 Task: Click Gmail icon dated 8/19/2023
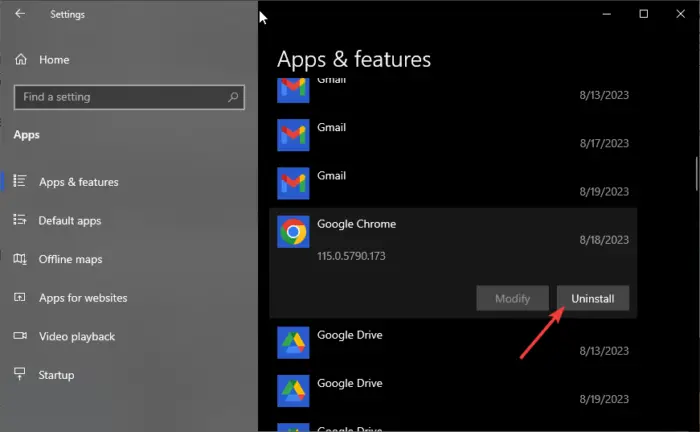[x=293, y=183]
